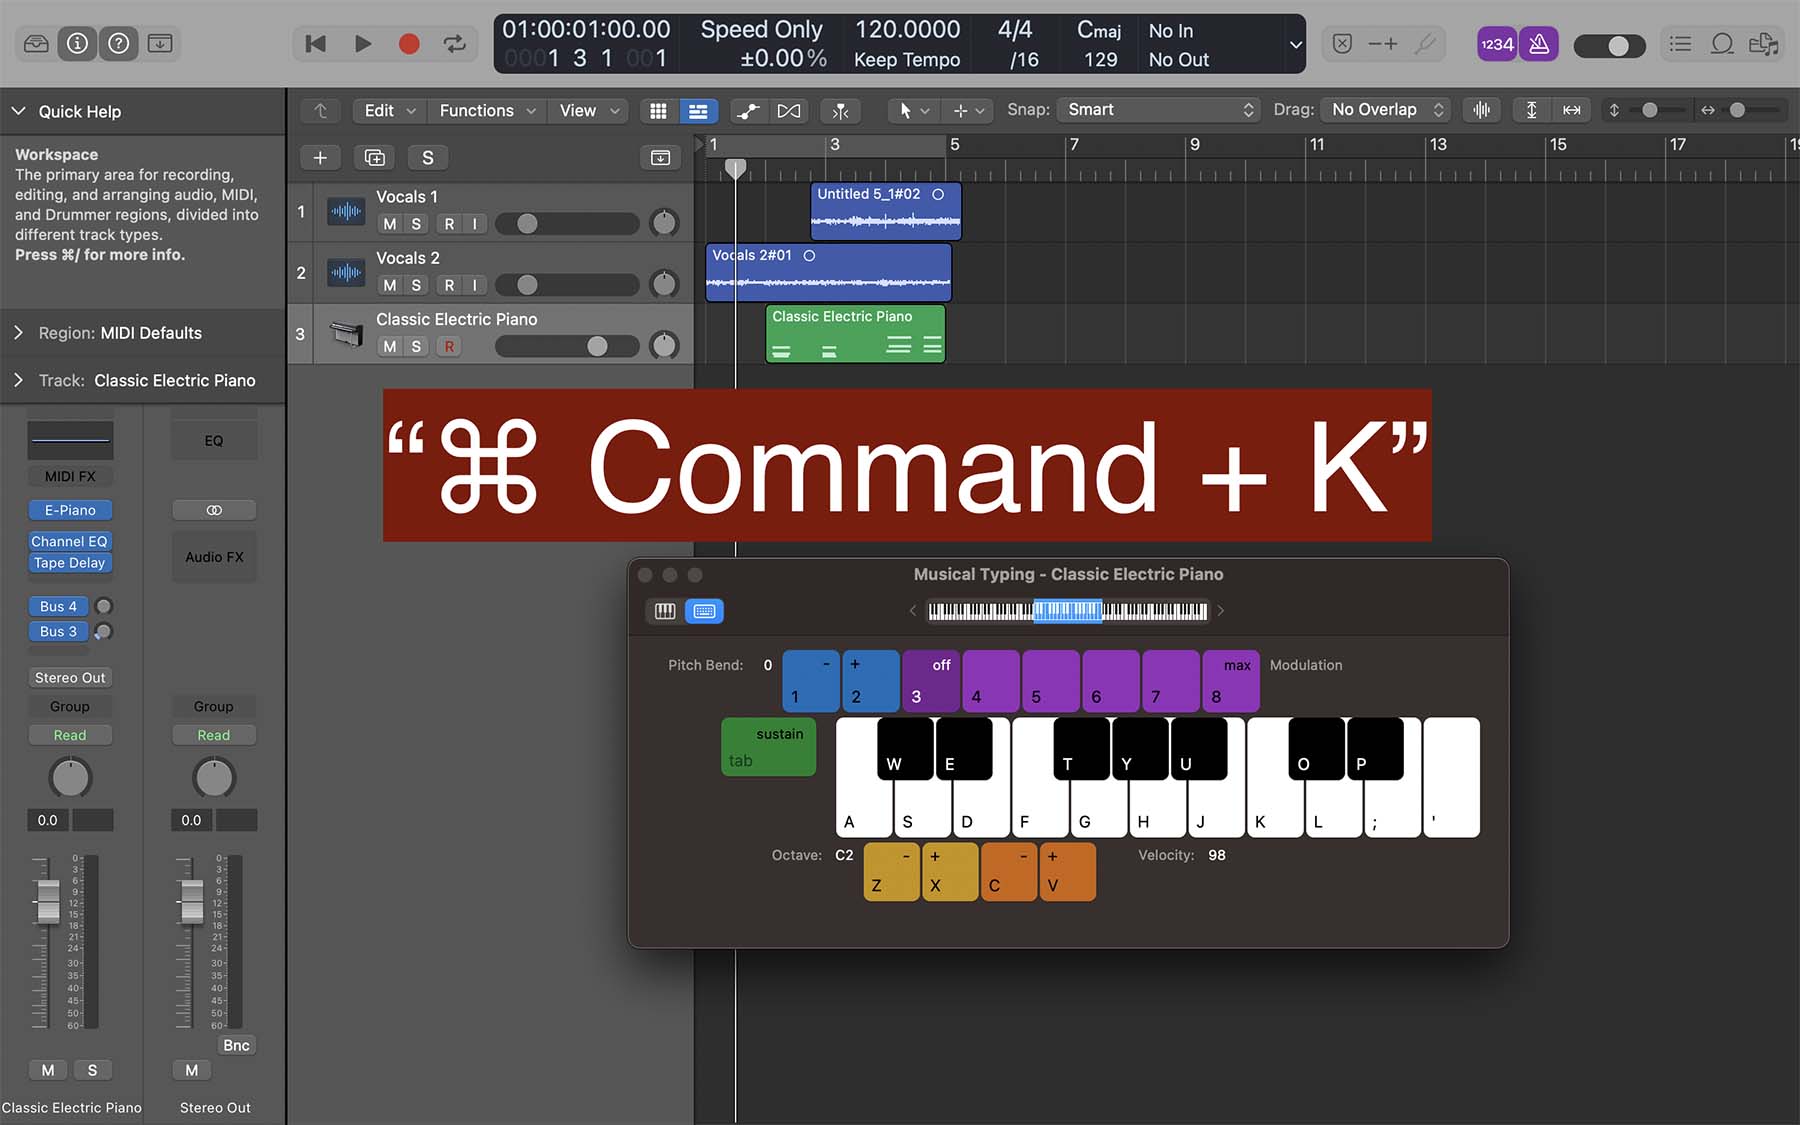Click the sustain tab key

point(768,747)
